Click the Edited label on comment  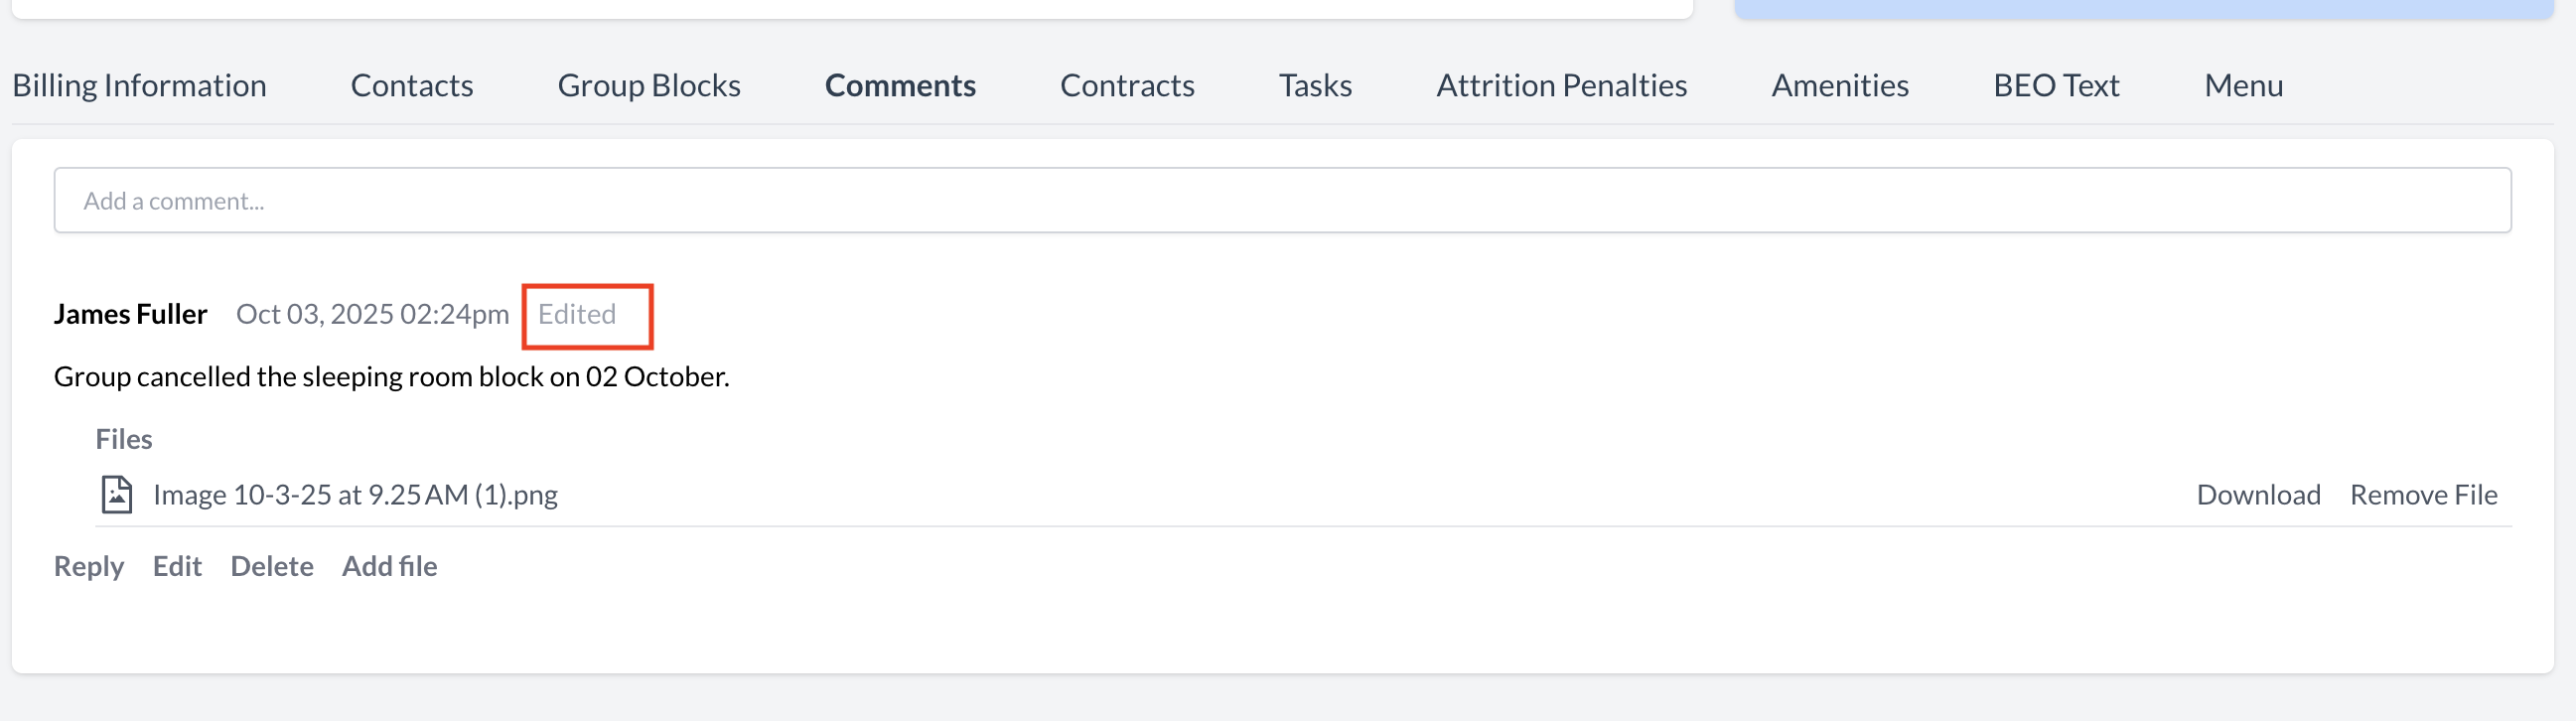click(577, 314)
